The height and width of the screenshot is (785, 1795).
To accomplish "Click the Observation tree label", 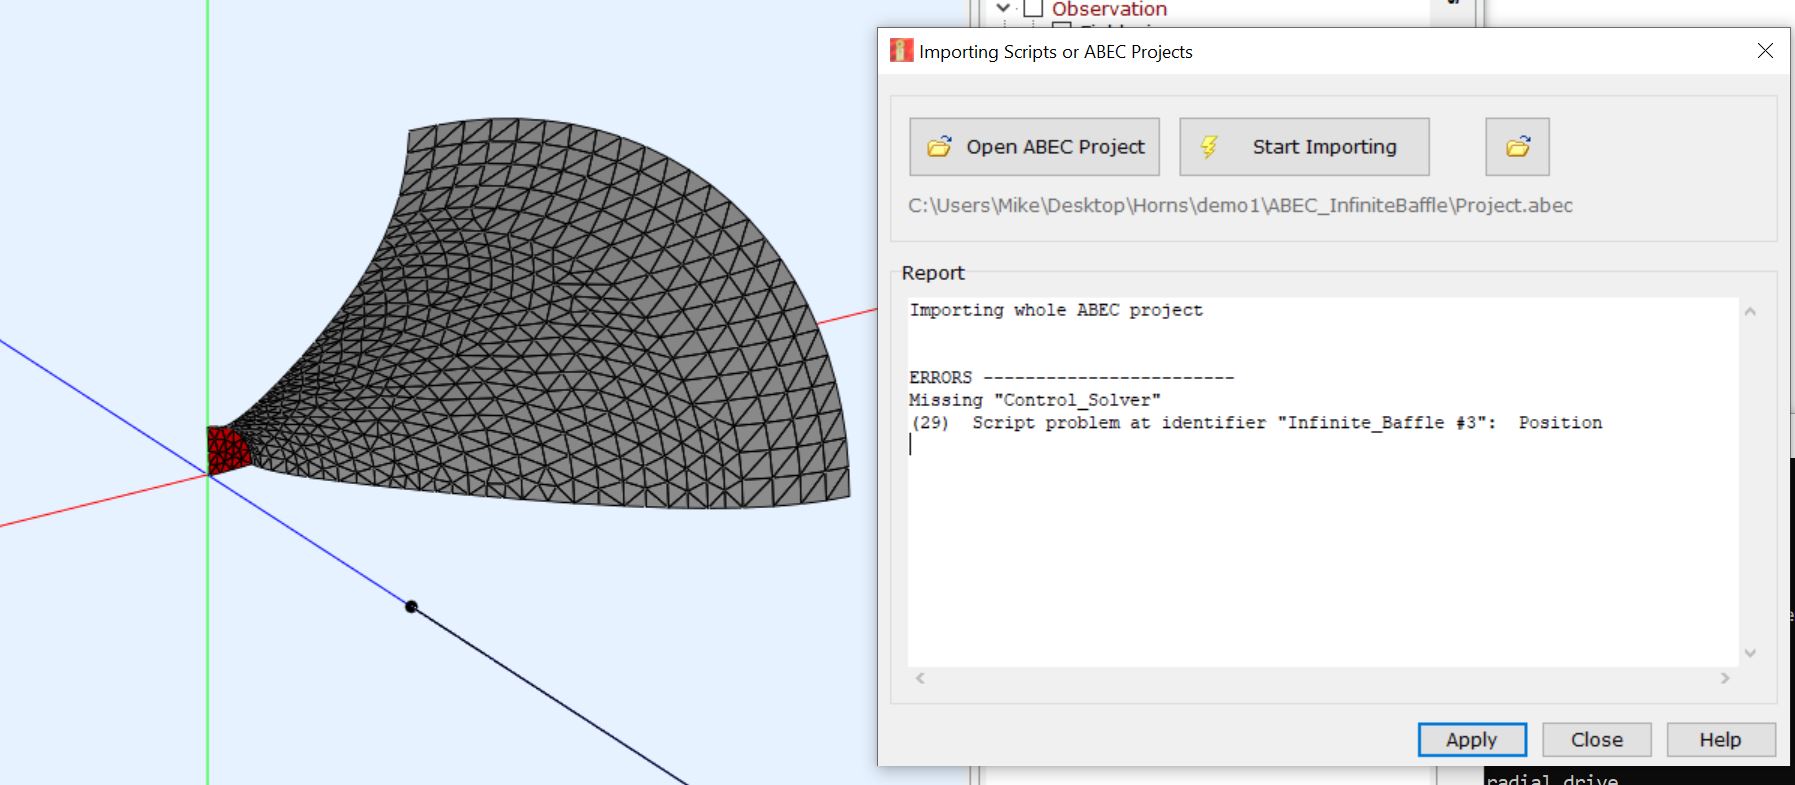I will pyautogui.click(x=1109, y=9).
